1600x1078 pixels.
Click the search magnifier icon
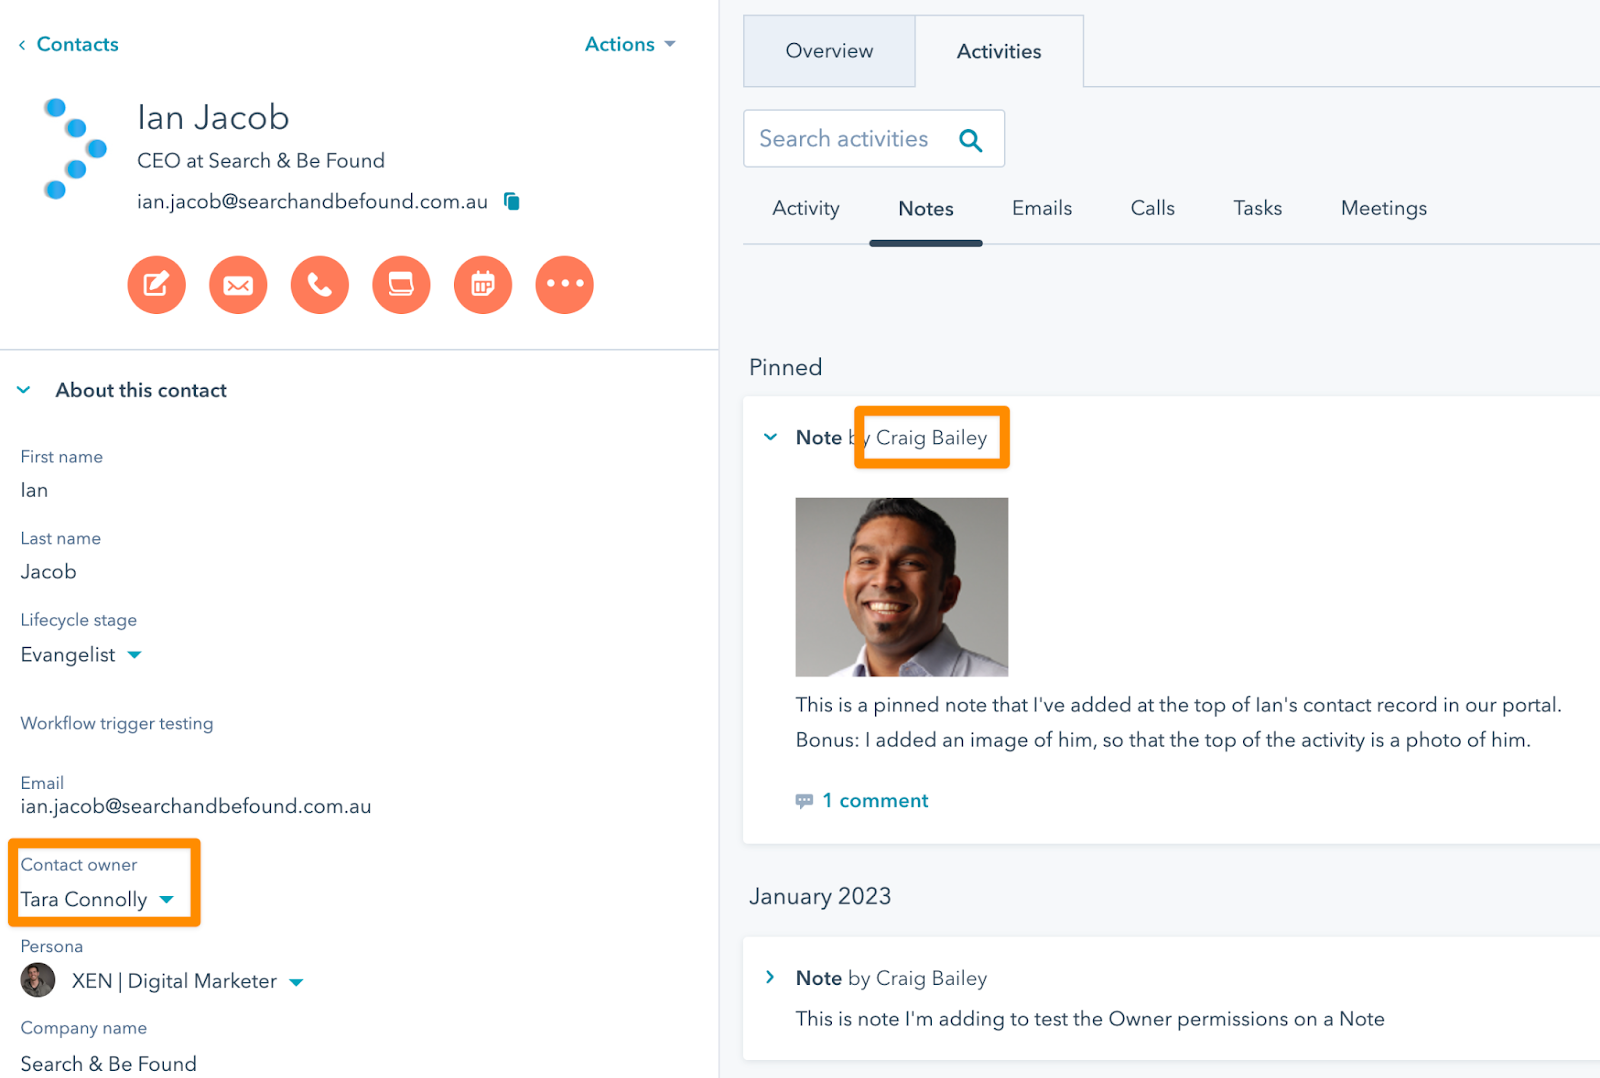pos(970,140)
